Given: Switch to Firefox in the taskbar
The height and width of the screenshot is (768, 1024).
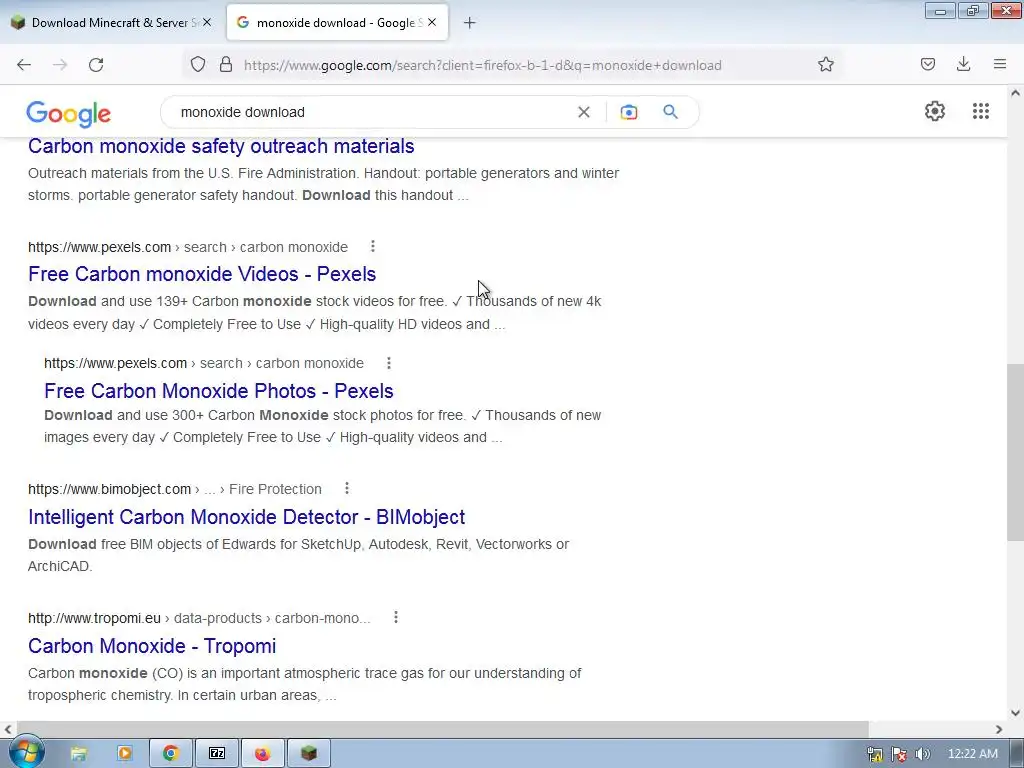Looking at the screenshot, I should pyautogui.click(x=263, y=753).
